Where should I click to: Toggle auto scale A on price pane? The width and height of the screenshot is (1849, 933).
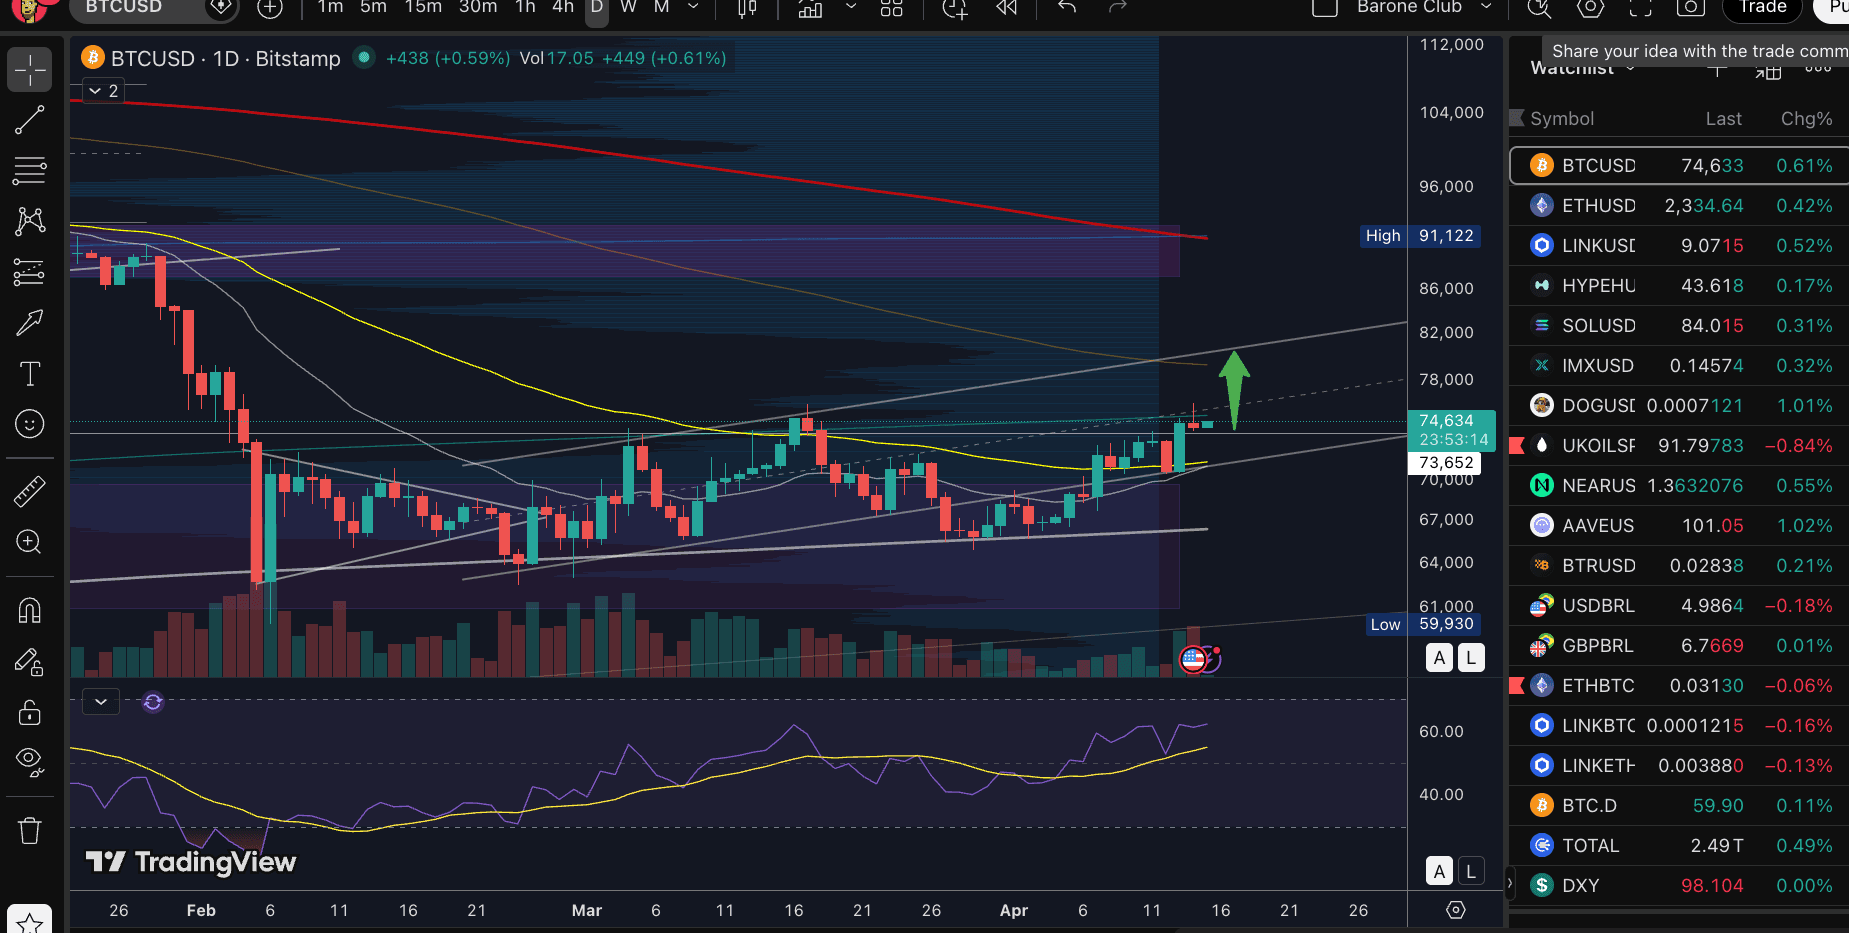point(1439,657)
